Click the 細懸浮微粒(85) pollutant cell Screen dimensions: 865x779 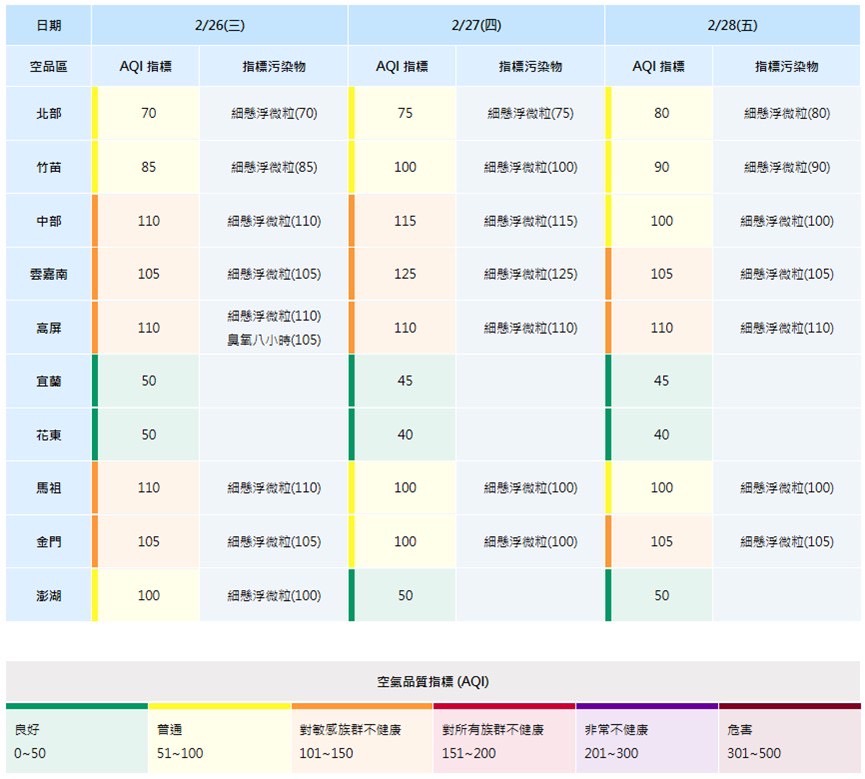(274, 167)
